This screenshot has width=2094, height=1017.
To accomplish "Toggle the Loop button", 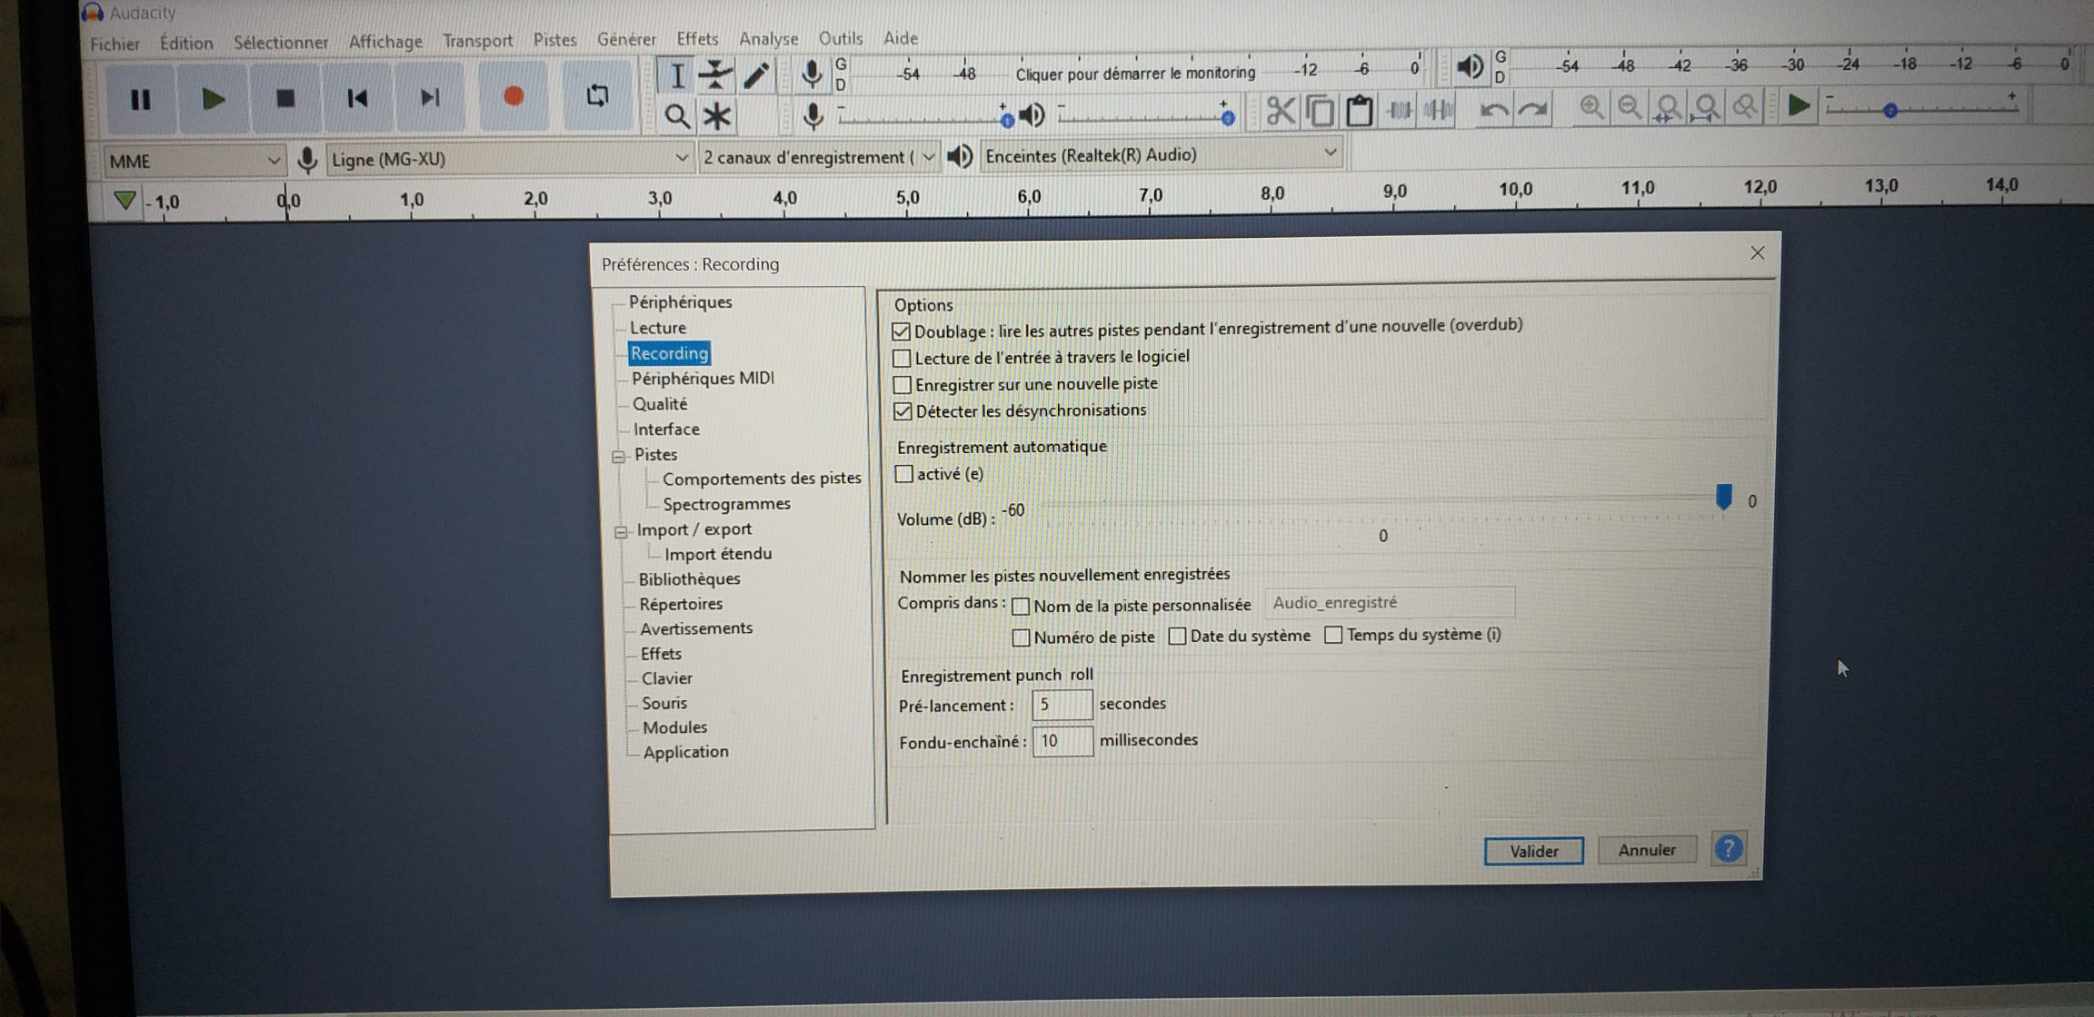I will click(597, 95).
